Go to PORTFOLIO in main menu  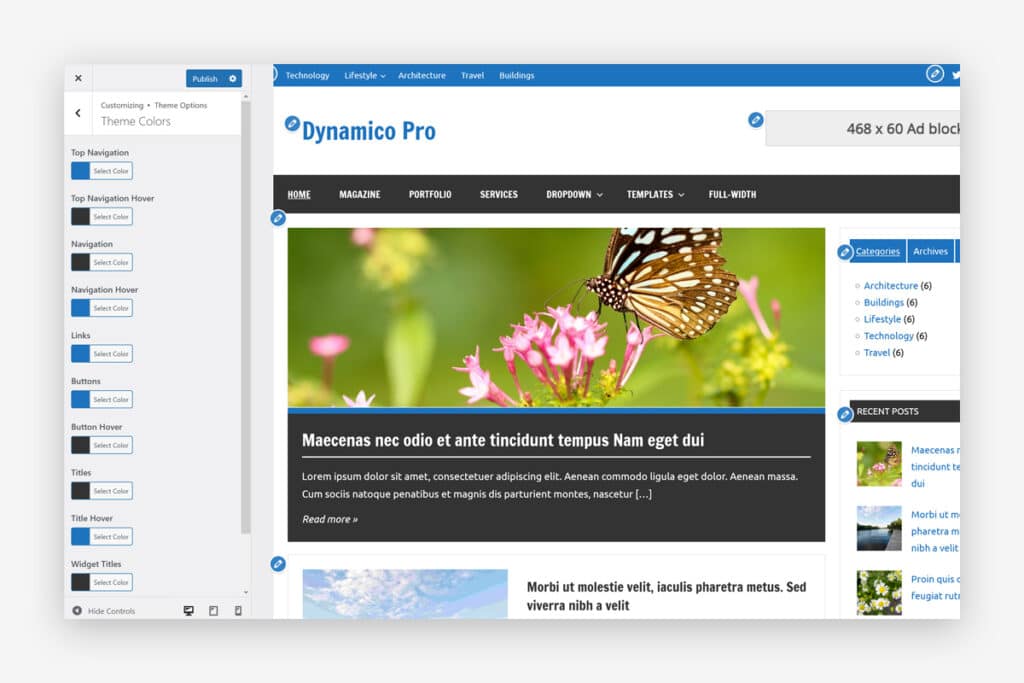point(430,195)
